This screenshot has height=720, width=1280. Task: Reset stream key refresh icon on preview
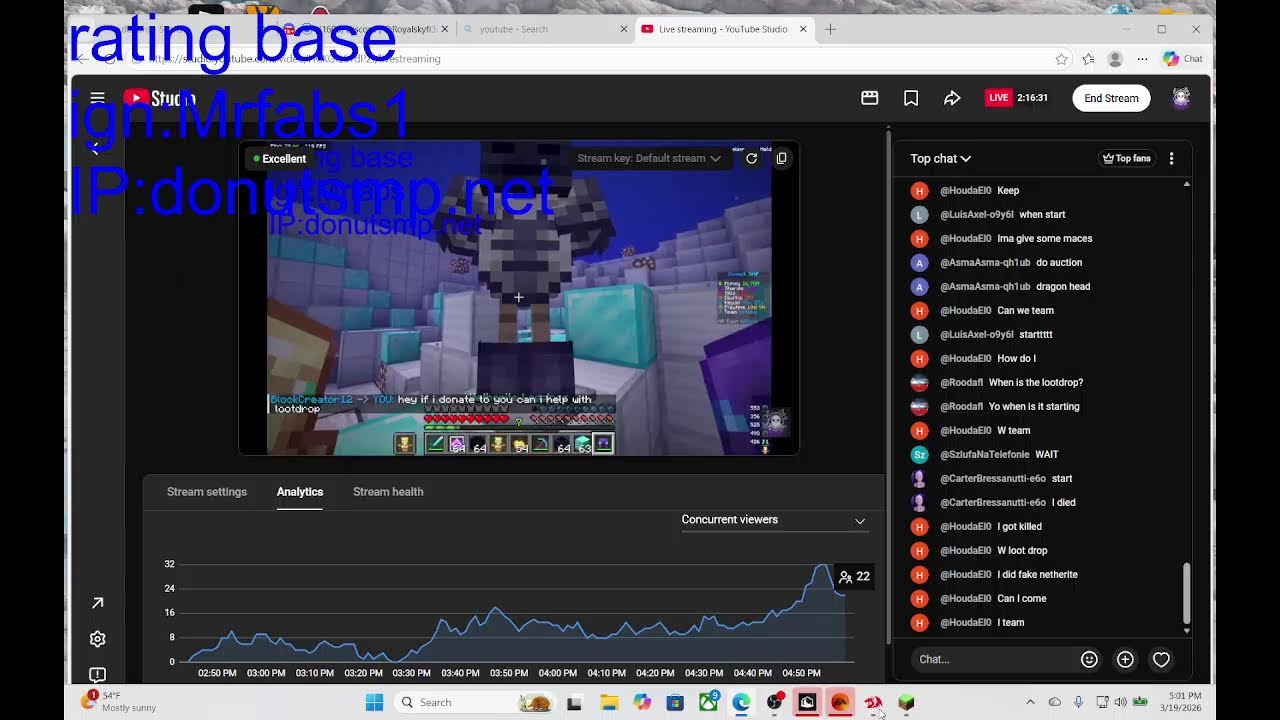(x=751, y=158)
